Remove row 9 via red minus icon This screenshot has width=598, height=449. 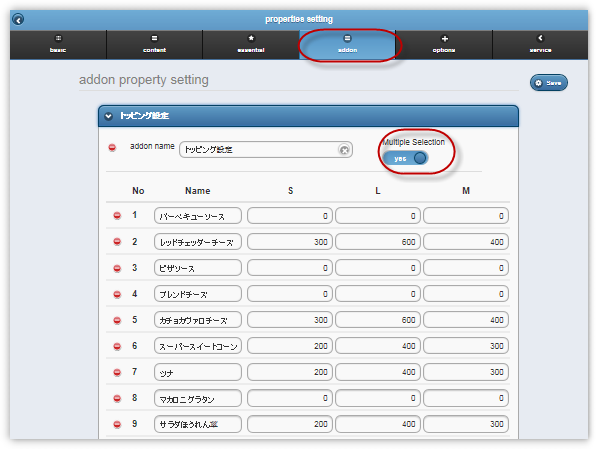(117, 424)
